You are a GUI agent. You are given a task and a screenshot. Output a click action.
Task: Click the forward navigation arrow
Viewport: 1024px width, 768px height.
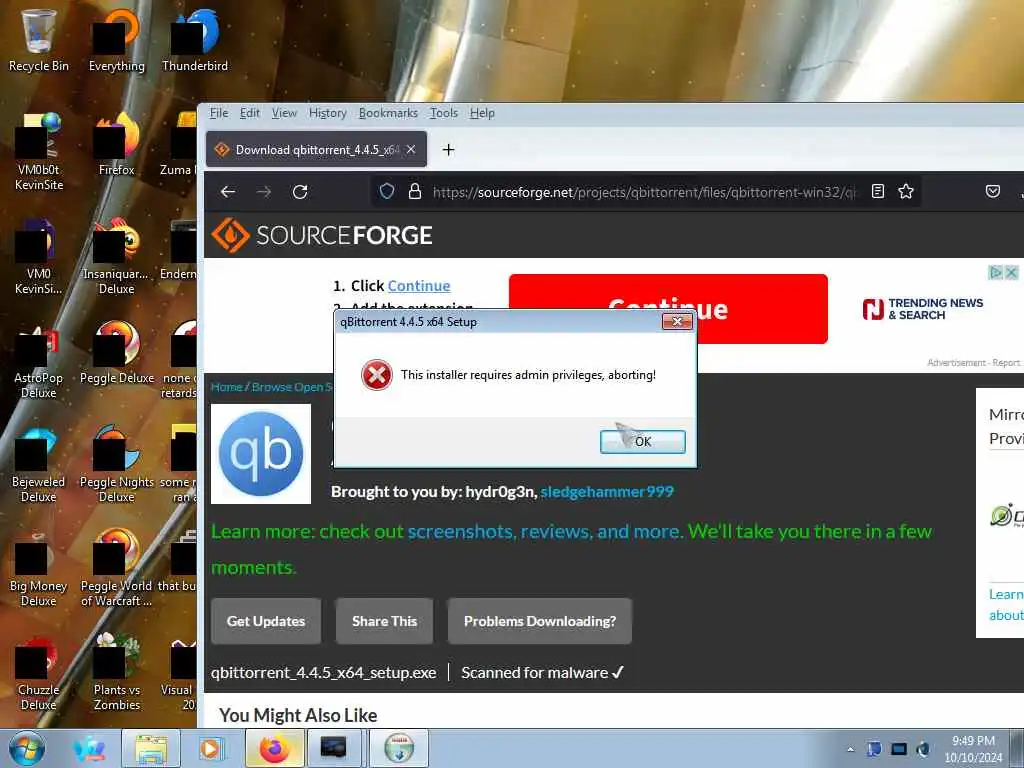coord(264,191)
